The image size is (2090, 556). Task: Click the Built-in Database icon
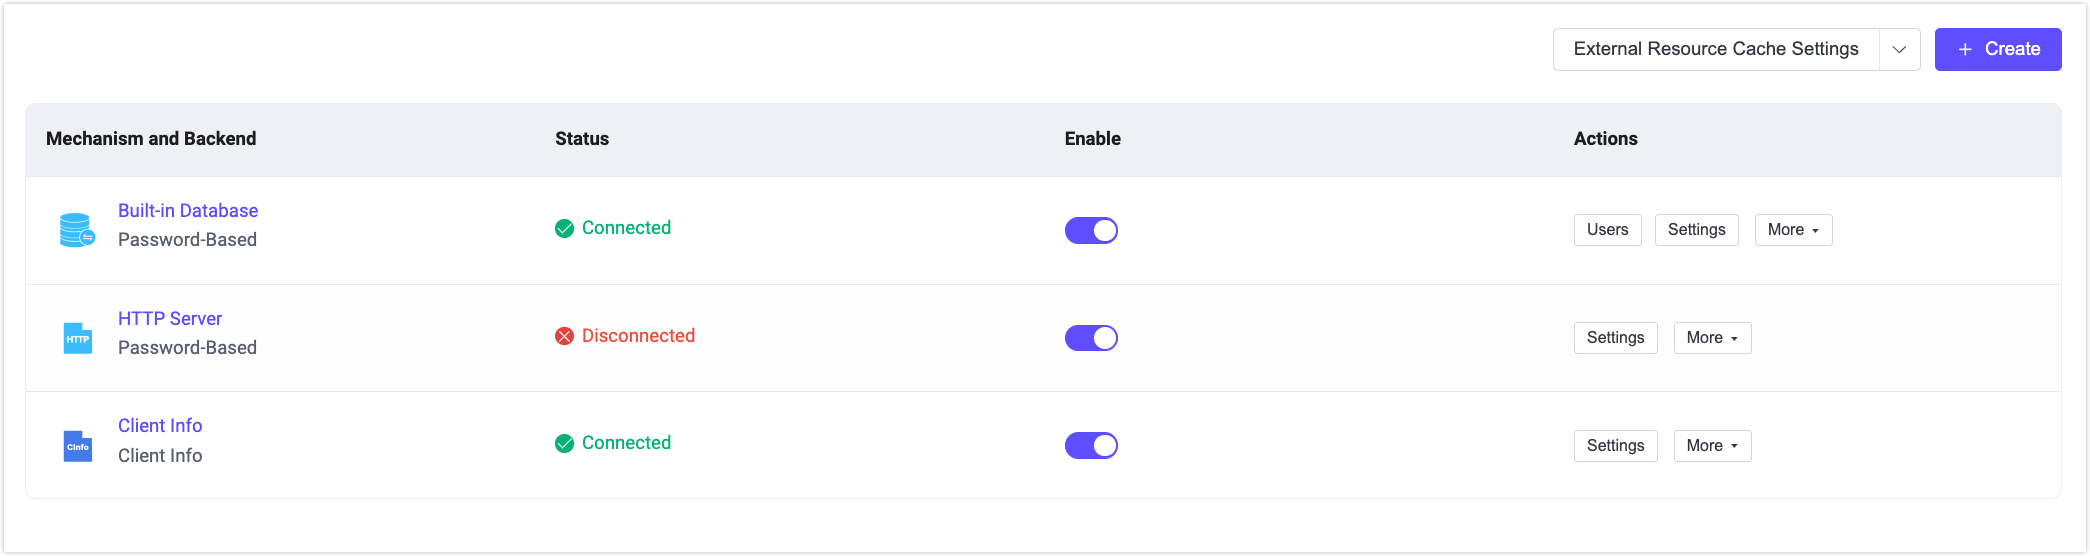pyautogui.click(x=77, y=230)
